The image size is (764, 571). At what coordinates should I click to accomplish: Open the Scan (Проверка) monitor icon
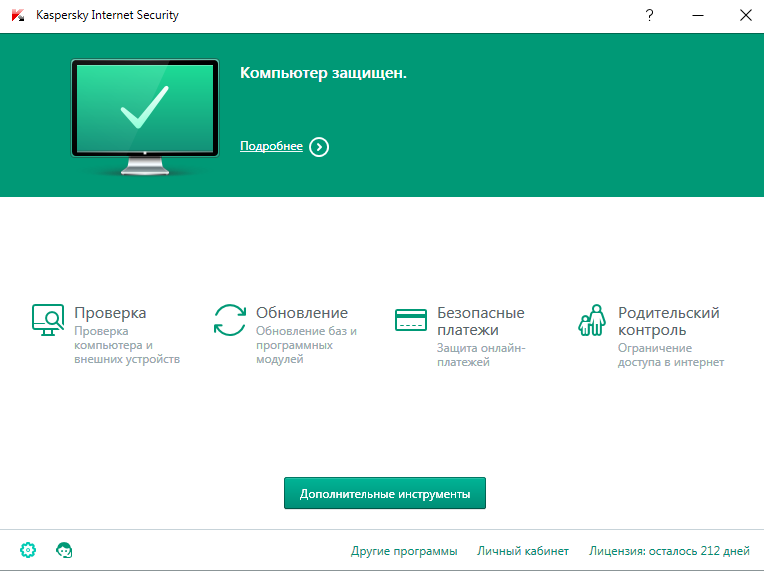[48, 320]
